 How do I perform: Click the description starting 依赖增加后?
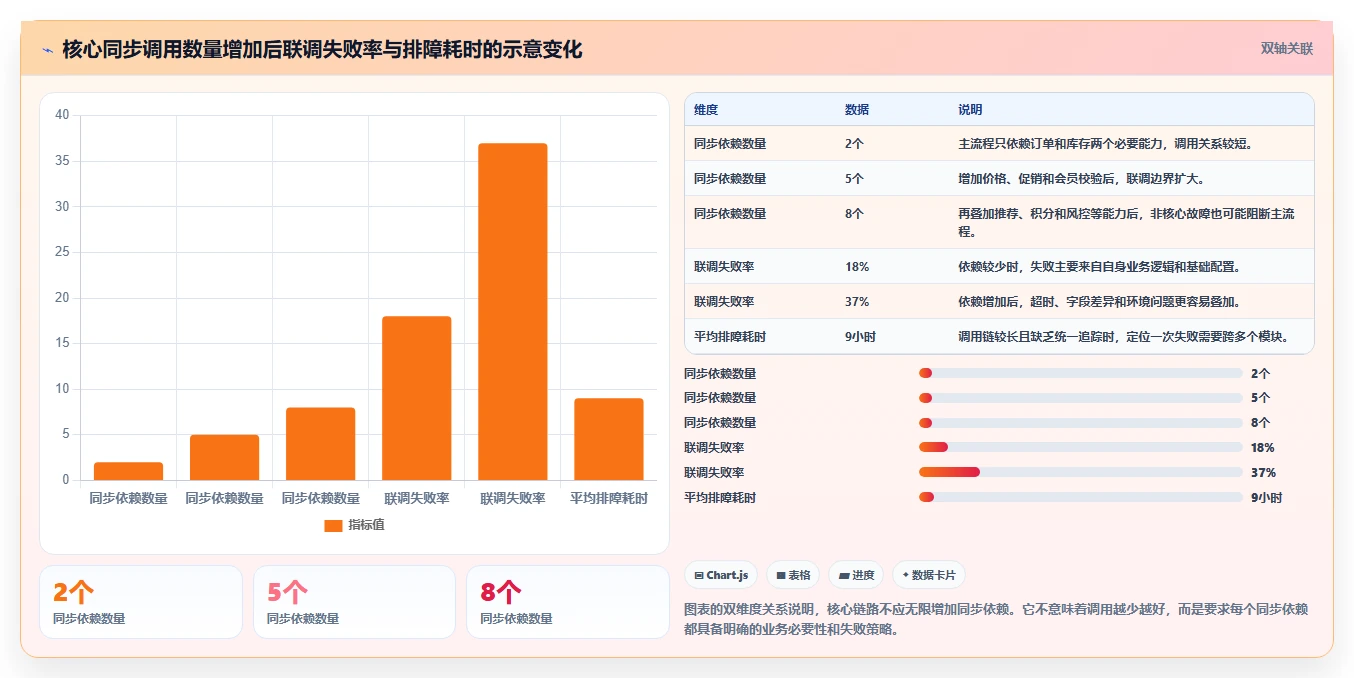click(1099, 302)
